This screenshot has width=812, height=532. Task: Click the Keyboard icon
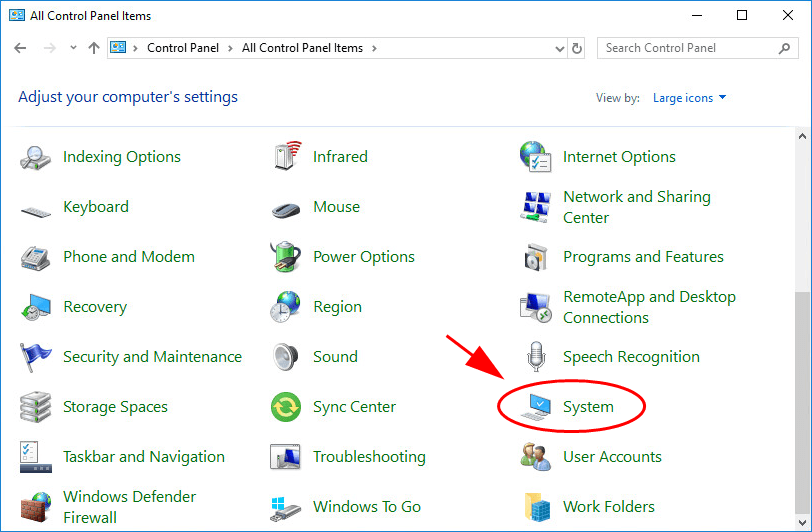pos(35,211)
